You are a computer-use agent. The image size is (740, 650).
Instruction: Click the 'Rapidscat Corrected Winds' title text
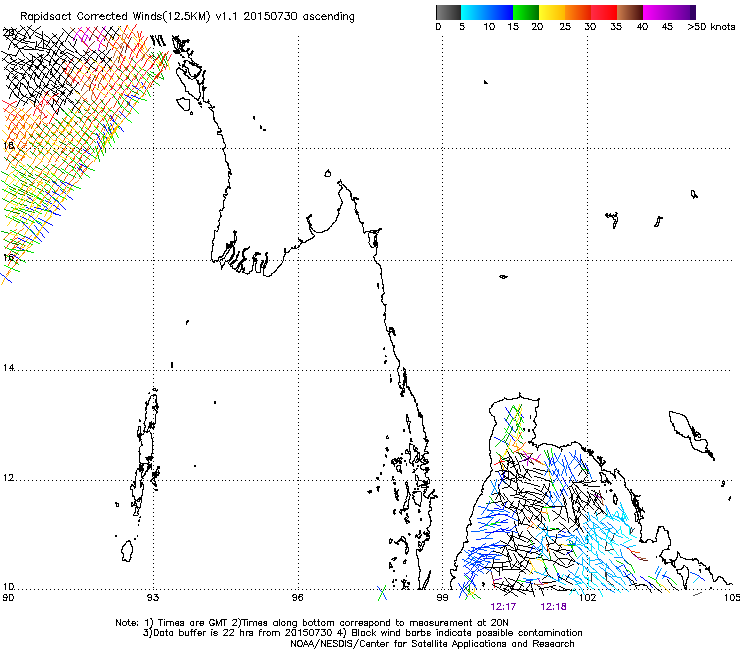pyautogui.click(x=115, y=17)
